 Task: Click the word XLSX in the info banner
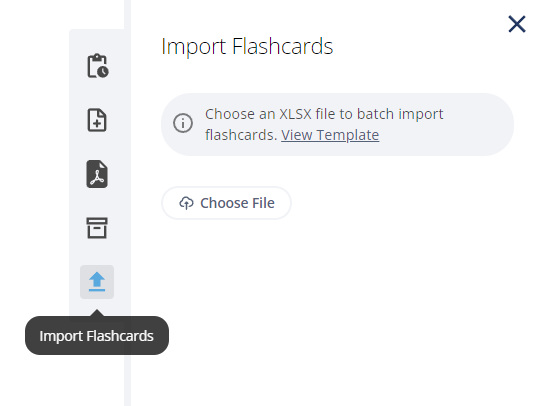[295, 114]
